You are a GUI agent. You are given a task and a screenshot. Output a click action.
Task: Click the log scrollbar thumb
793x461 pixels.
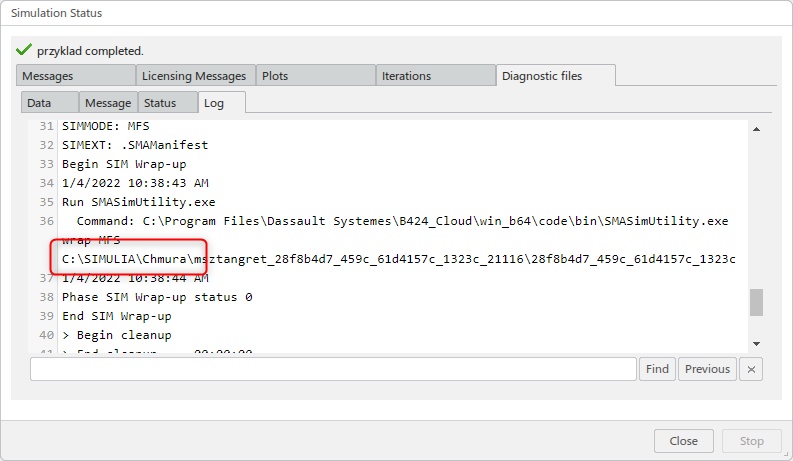(x=756, y=302)
